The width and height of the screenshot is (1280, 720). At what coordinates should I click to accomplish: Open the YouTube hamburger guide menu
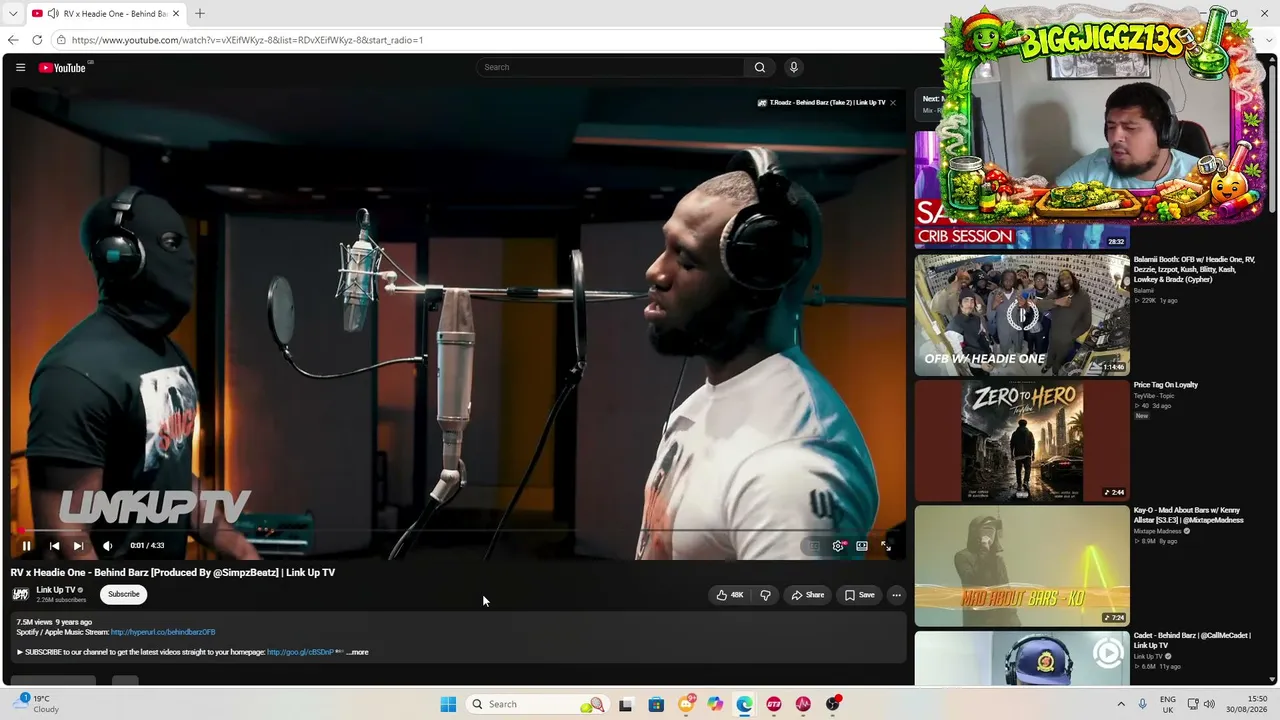coord(20,67)
